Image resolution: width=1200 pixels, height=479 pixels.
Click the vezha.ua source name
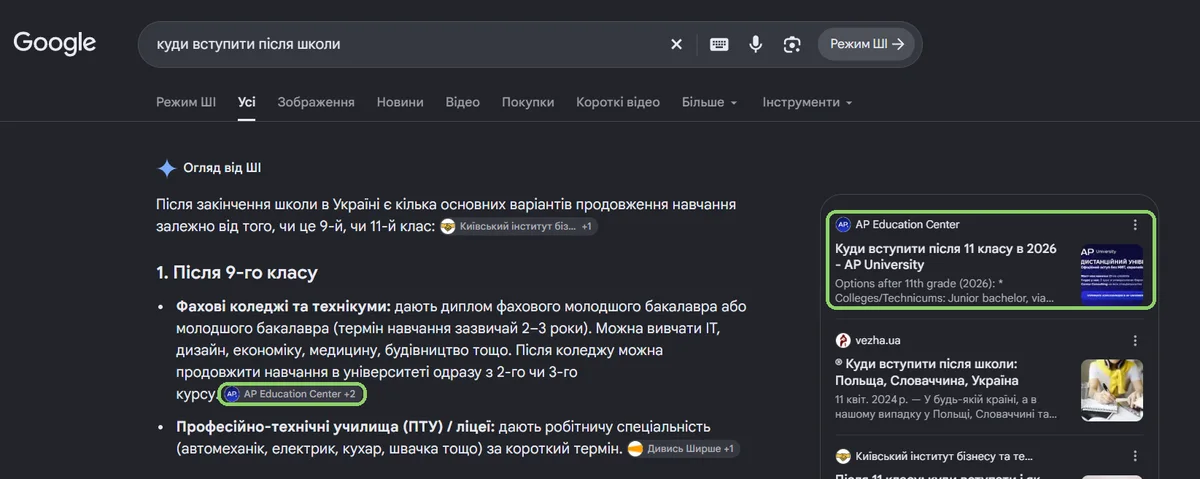(x=877, y=340)
